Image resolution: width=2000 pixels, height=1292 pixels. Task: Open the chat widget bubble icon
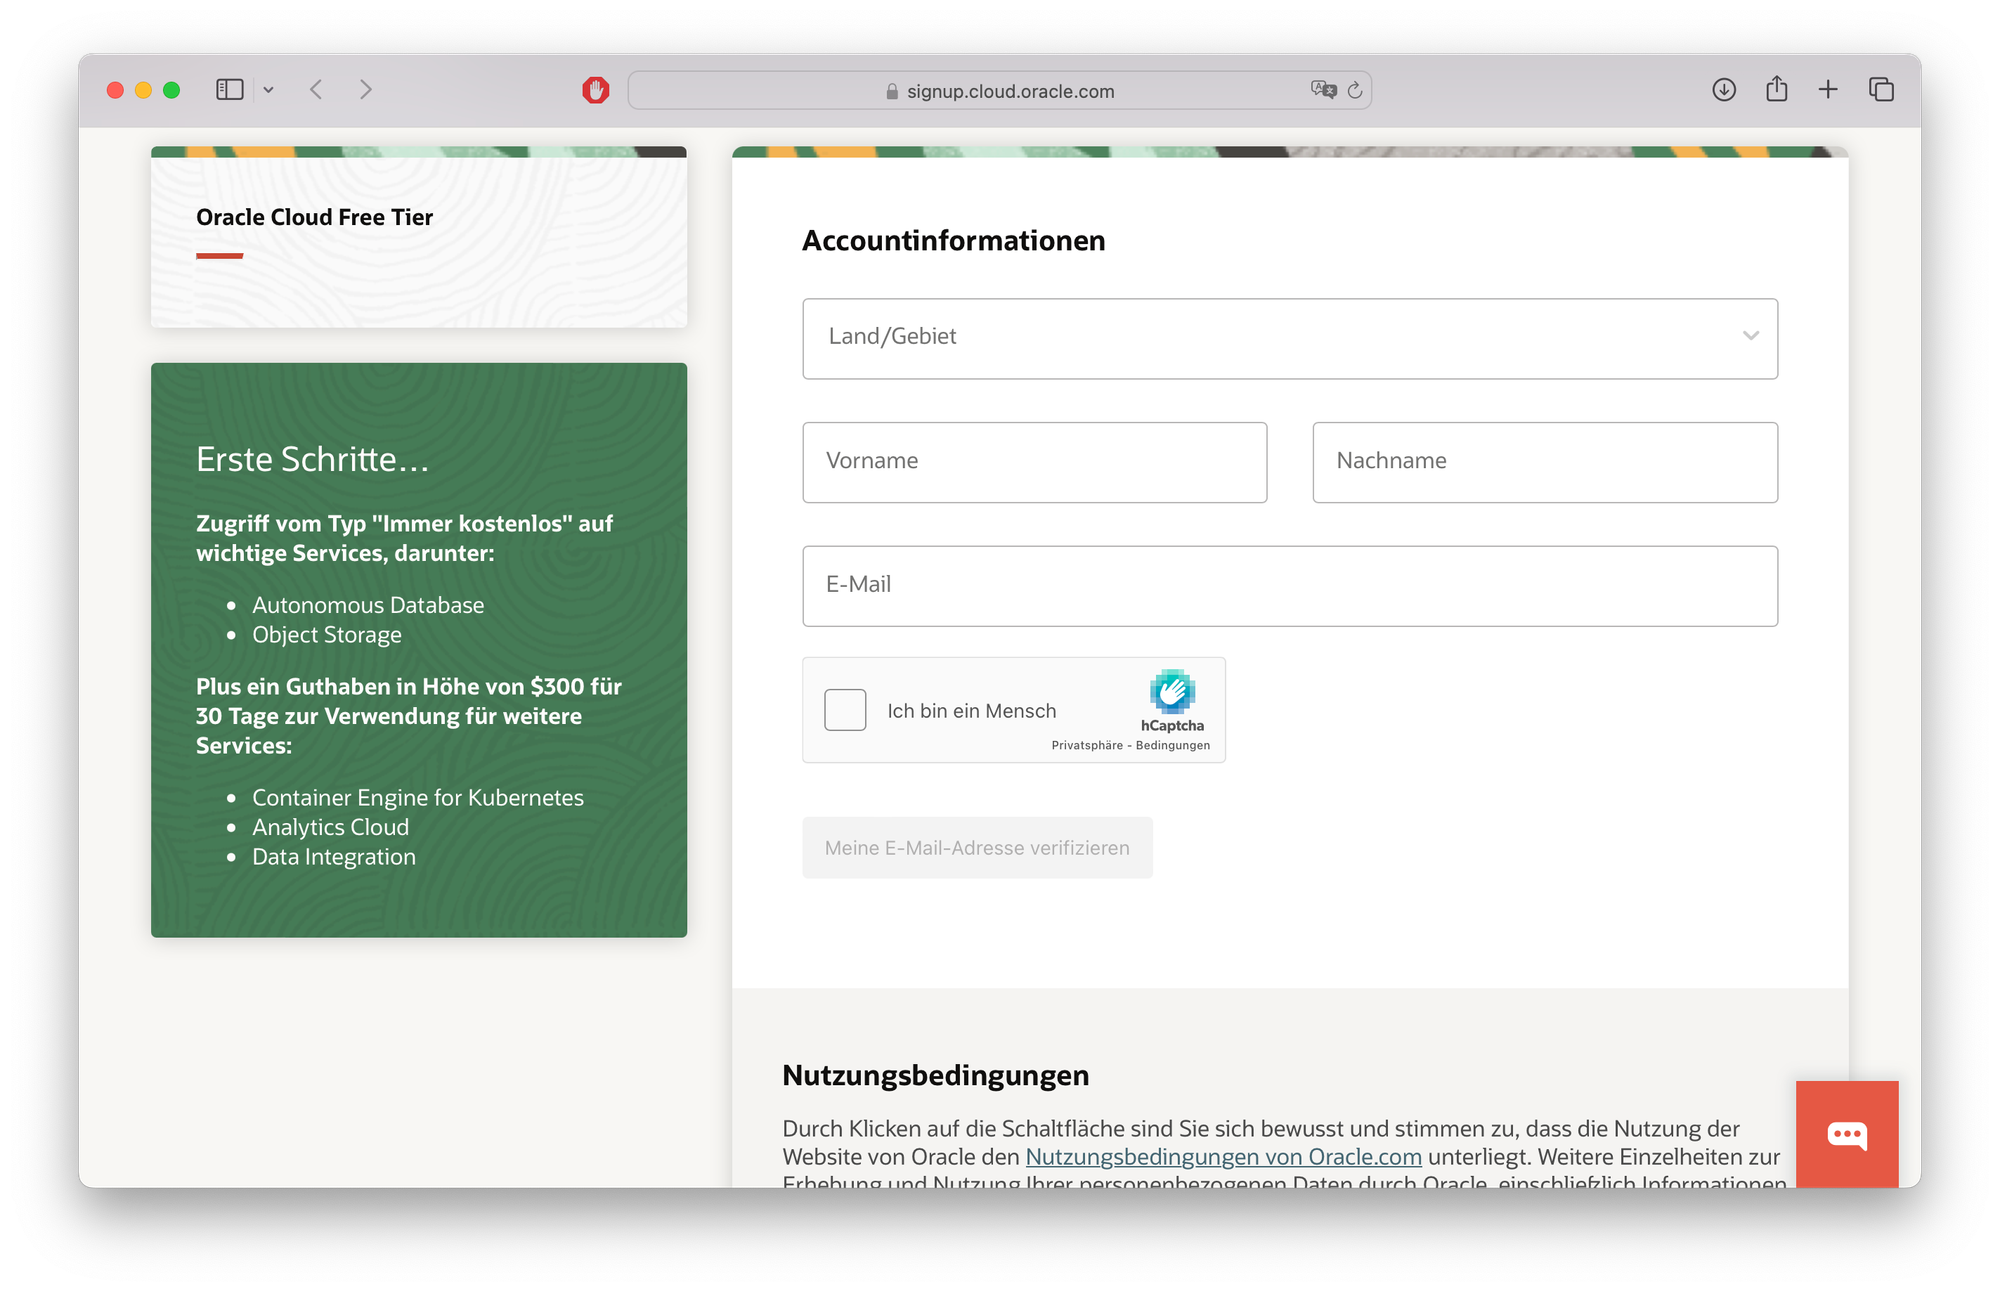[1847, 1135]
